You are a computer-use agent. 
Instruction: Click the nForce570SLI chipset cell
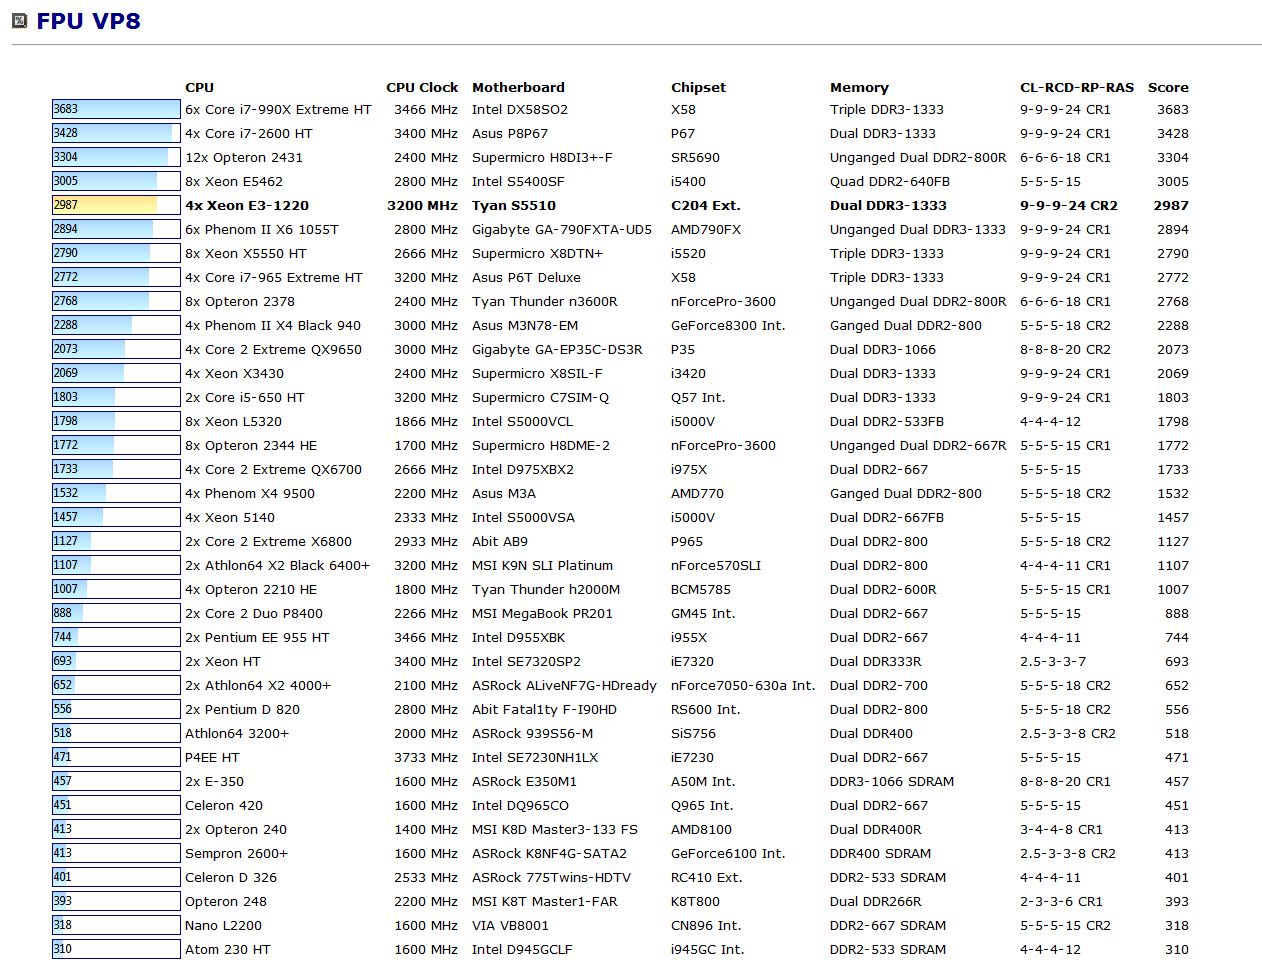click(716, 565)
